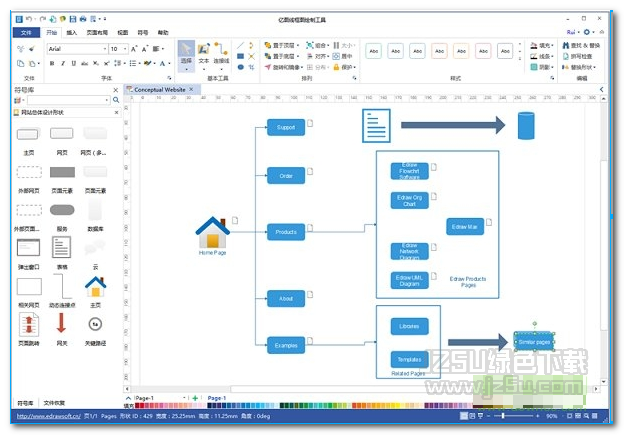Select the line drawing tool

240,45
